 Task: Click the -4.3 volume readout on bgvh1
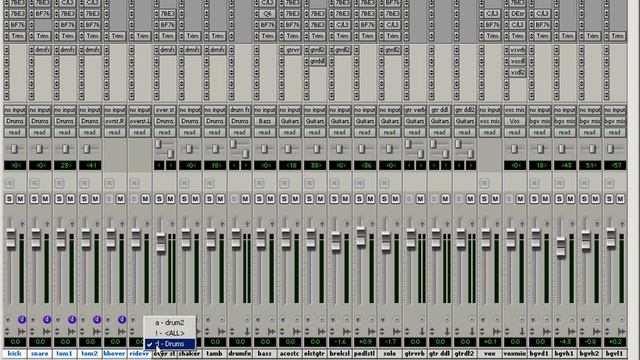coord(564,342)
